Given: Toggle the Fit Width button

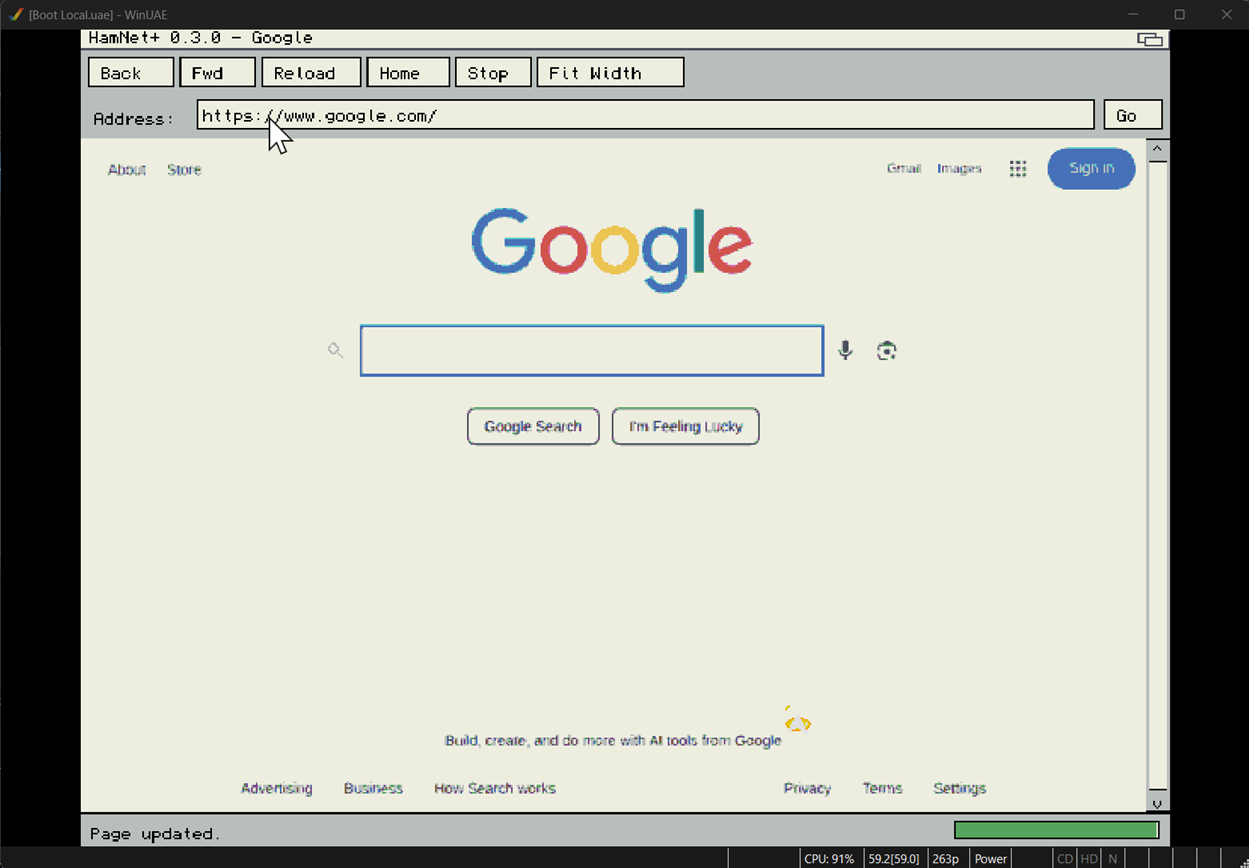Looking at the screenshot, I should tap(610, 73).
